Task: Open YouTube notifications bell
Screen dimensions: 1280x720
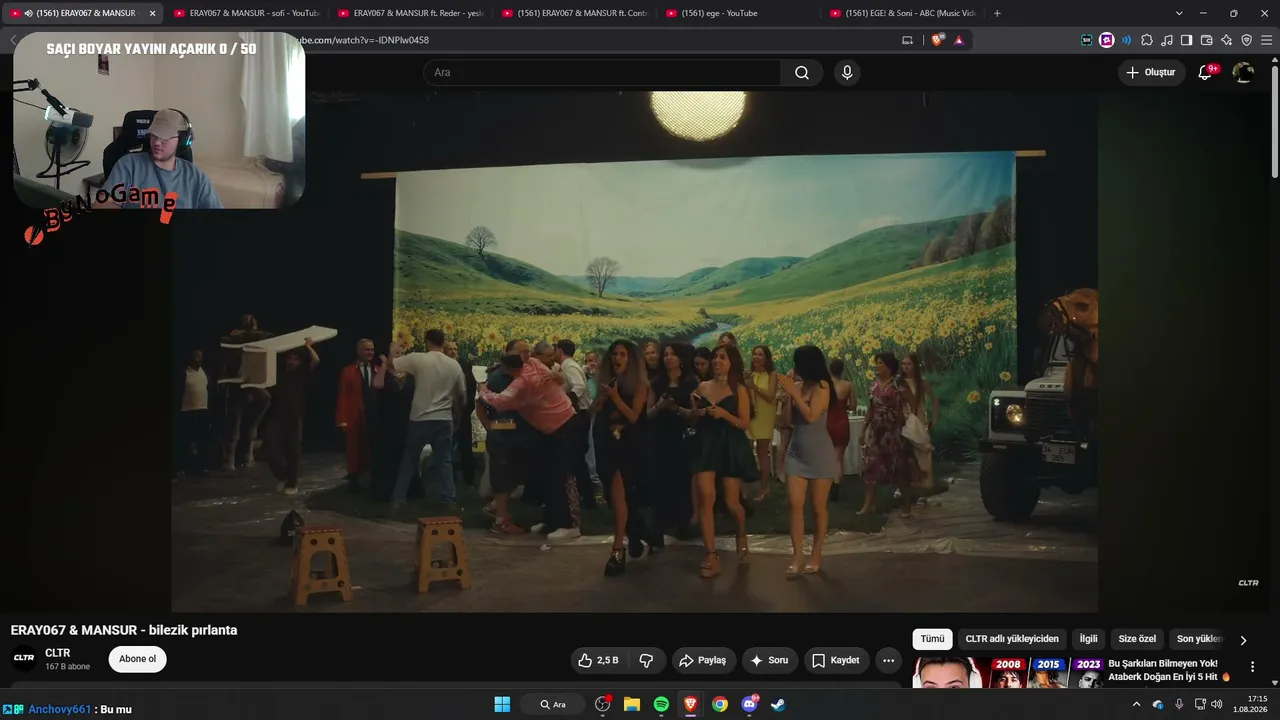Action: coord(1206,72)
